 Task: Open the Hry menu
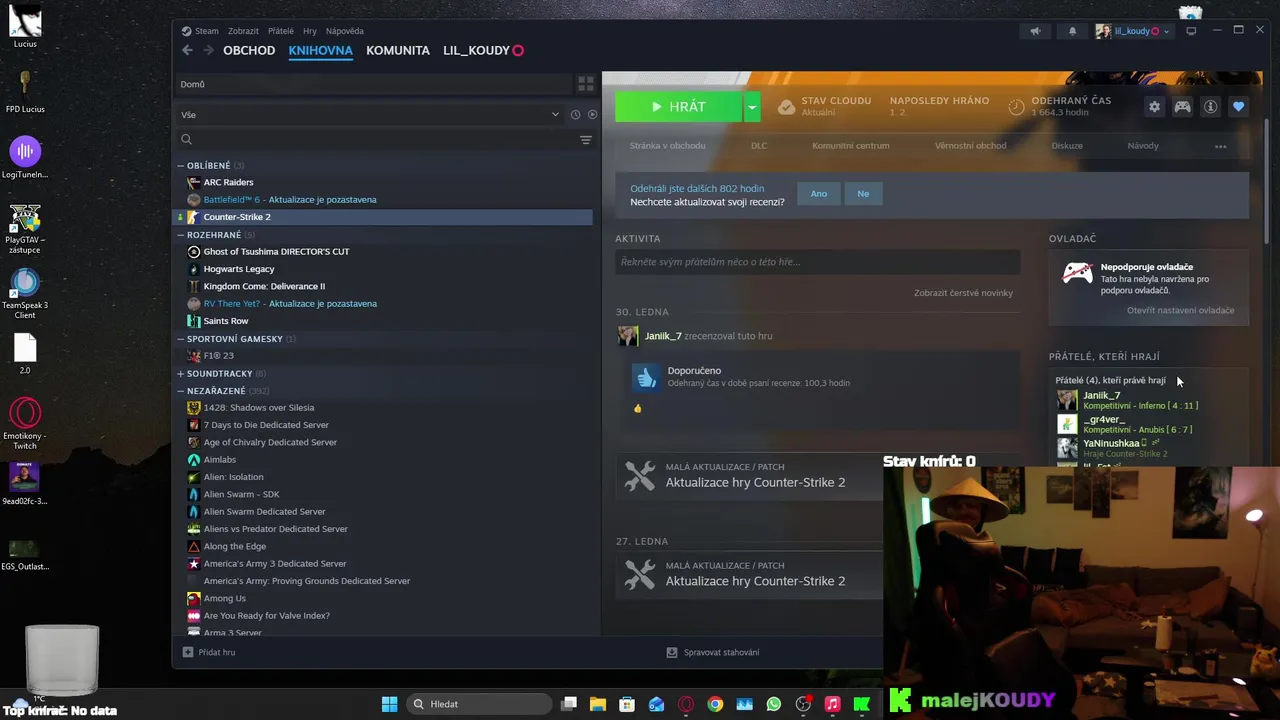[x=310, y=31]
